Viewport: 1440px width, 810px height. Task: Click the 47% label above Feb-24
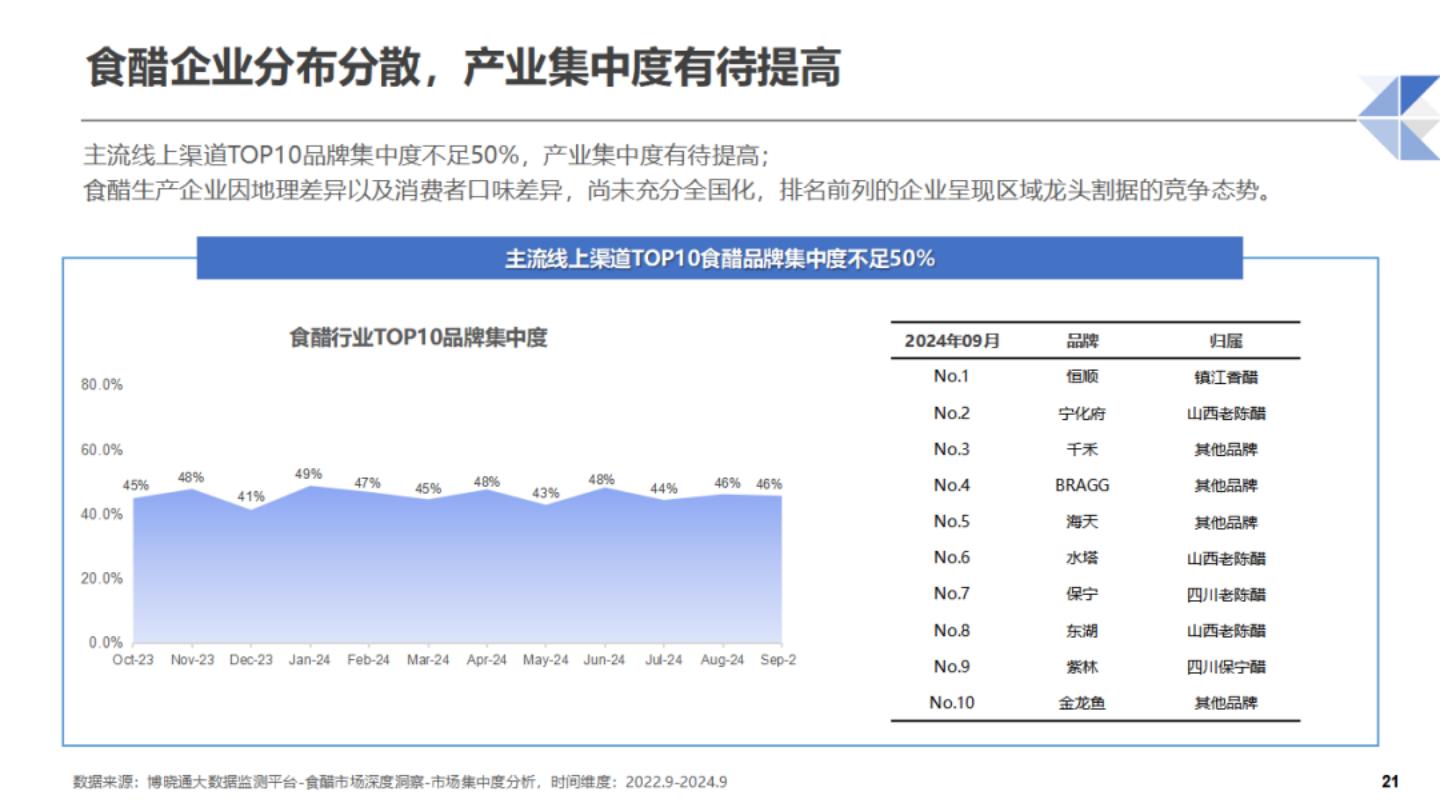coord(367,482)
